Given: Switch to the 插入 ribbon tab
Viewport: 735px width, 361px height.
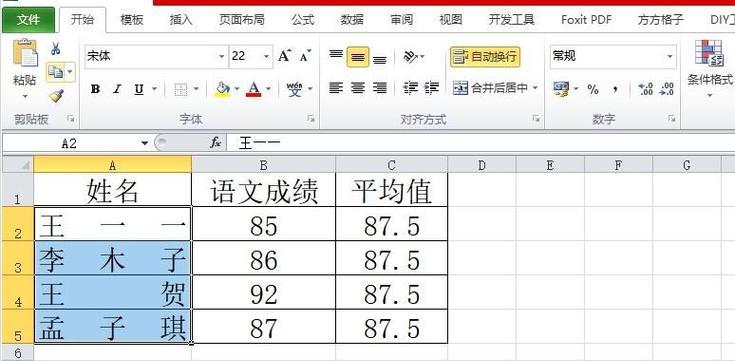Looking at the screenshot, I should coord(181,19).
